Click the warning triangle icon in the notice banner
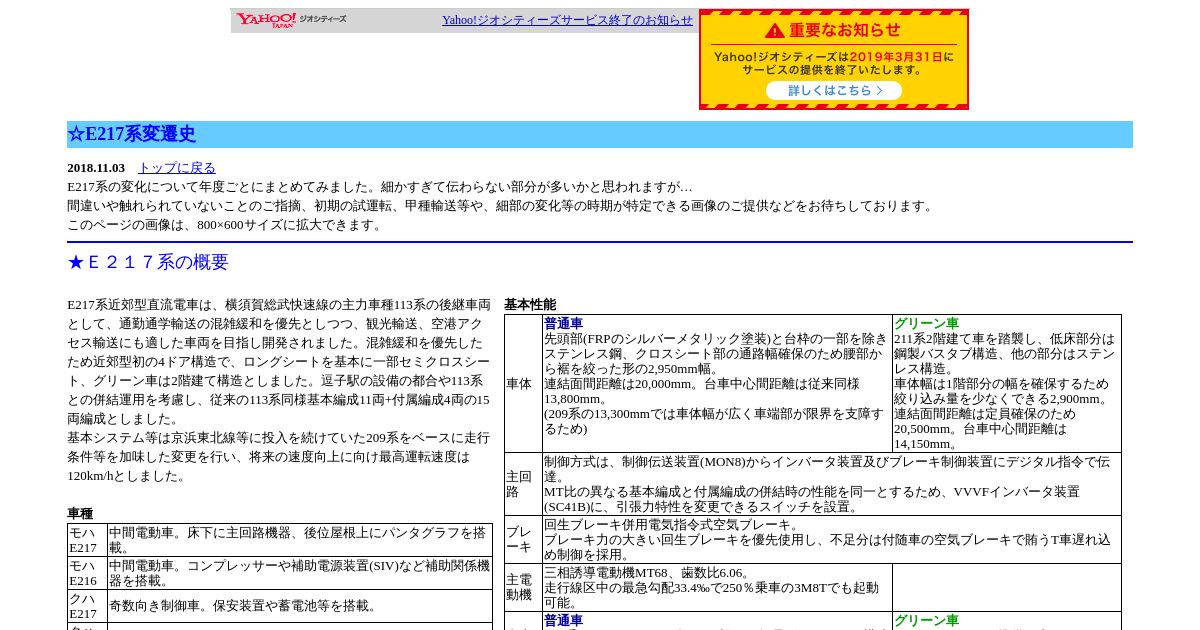1200x630 pixels. (776, 30)
